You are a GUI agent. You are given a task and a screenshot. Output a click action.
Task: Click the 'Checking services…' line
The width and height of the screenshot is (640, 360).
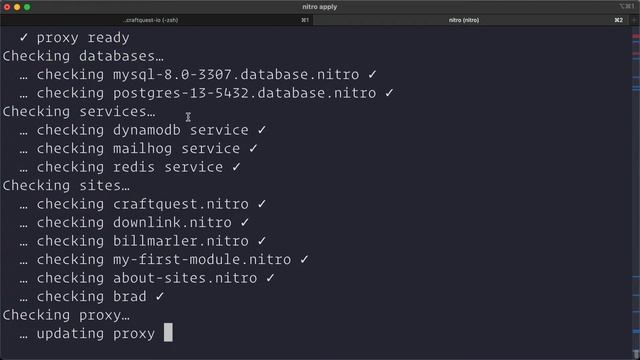pyautogui.click(x=79, y=111)
